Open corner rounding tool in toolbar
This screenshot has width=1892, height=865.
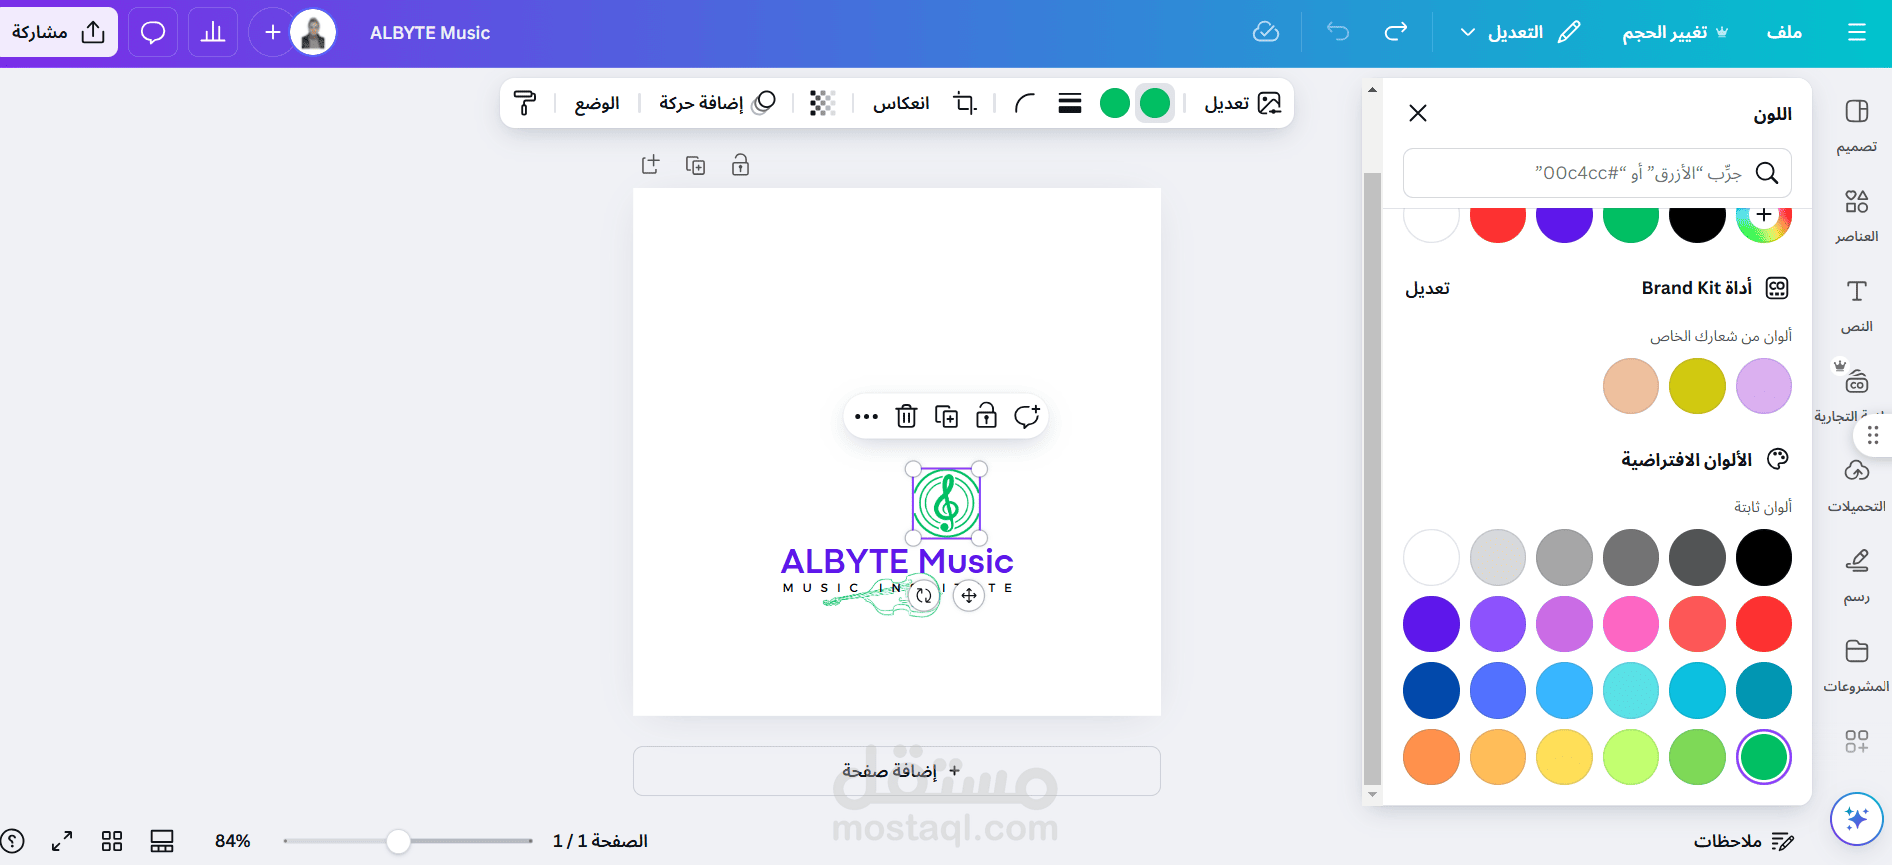[1024, 103]
